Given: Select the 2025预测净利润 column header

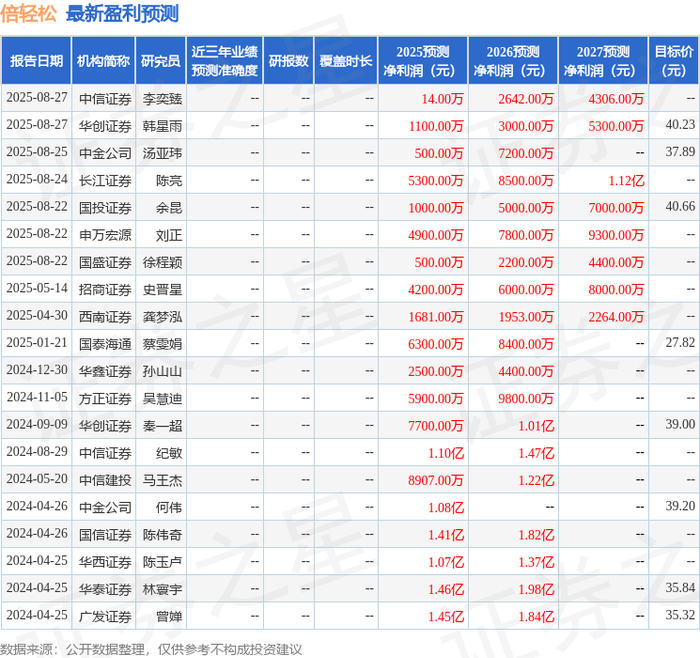Looking at the screenshot, I should [423, 61].
